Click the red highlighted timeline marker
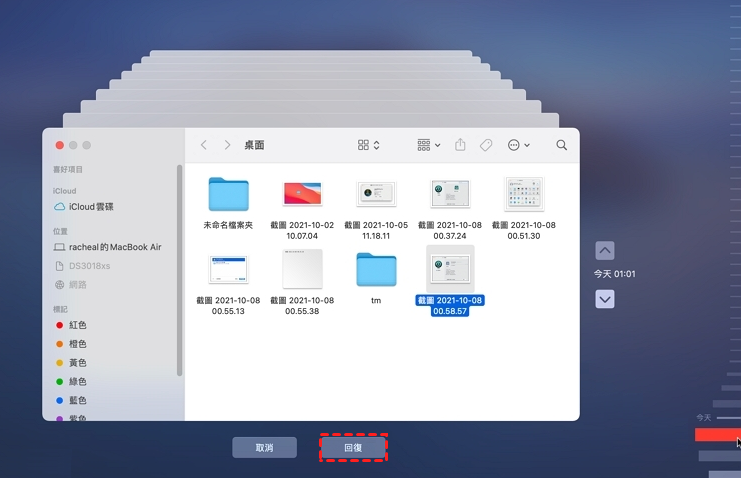 point(716,435)
